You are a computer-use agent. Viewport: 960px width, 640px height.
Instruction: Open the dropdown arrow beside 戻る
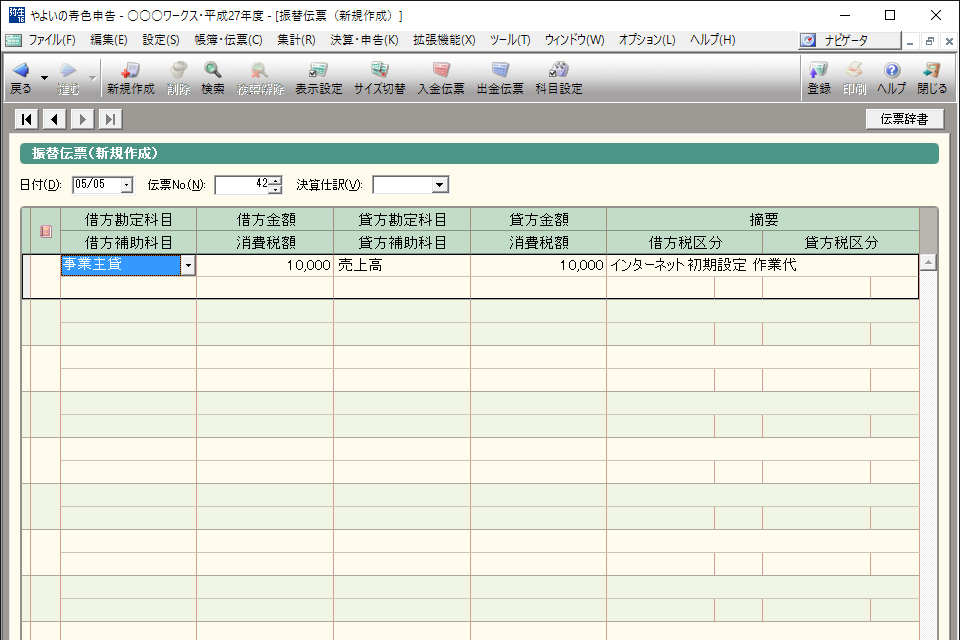tap(44, 78)
